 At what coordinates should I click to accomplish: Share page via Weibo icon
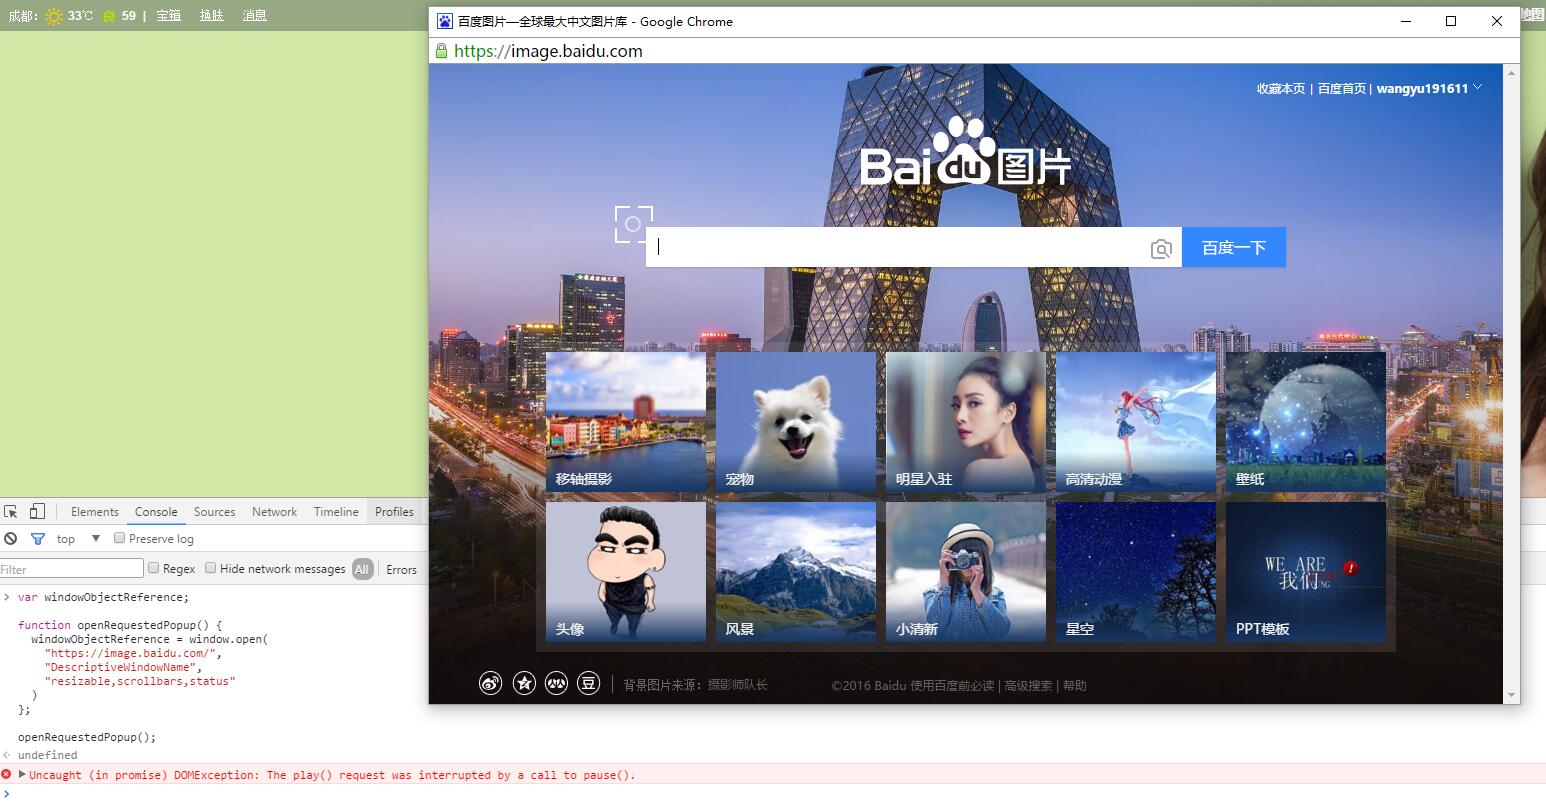[489, 682]
